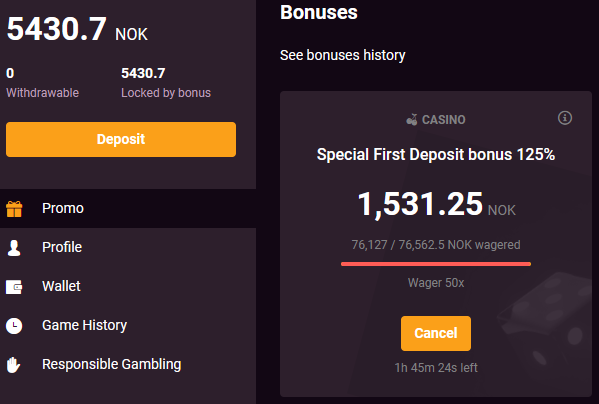Click the Promo gift box icon
Image resolution: width=599 pixels, height=404 pixels.
pyautogui.click(x=14, y=209)
